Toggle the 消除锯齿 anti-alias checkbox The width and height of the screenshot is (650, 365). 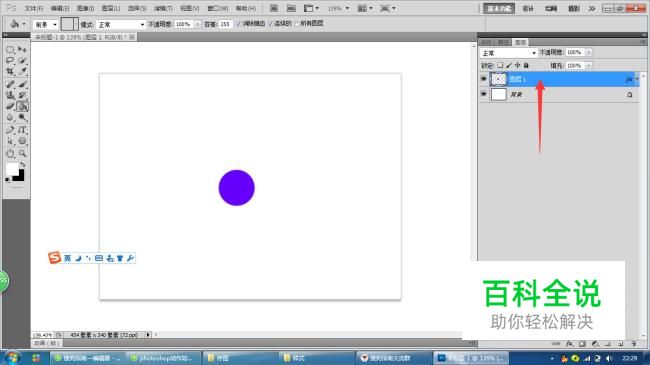[239, 24]
